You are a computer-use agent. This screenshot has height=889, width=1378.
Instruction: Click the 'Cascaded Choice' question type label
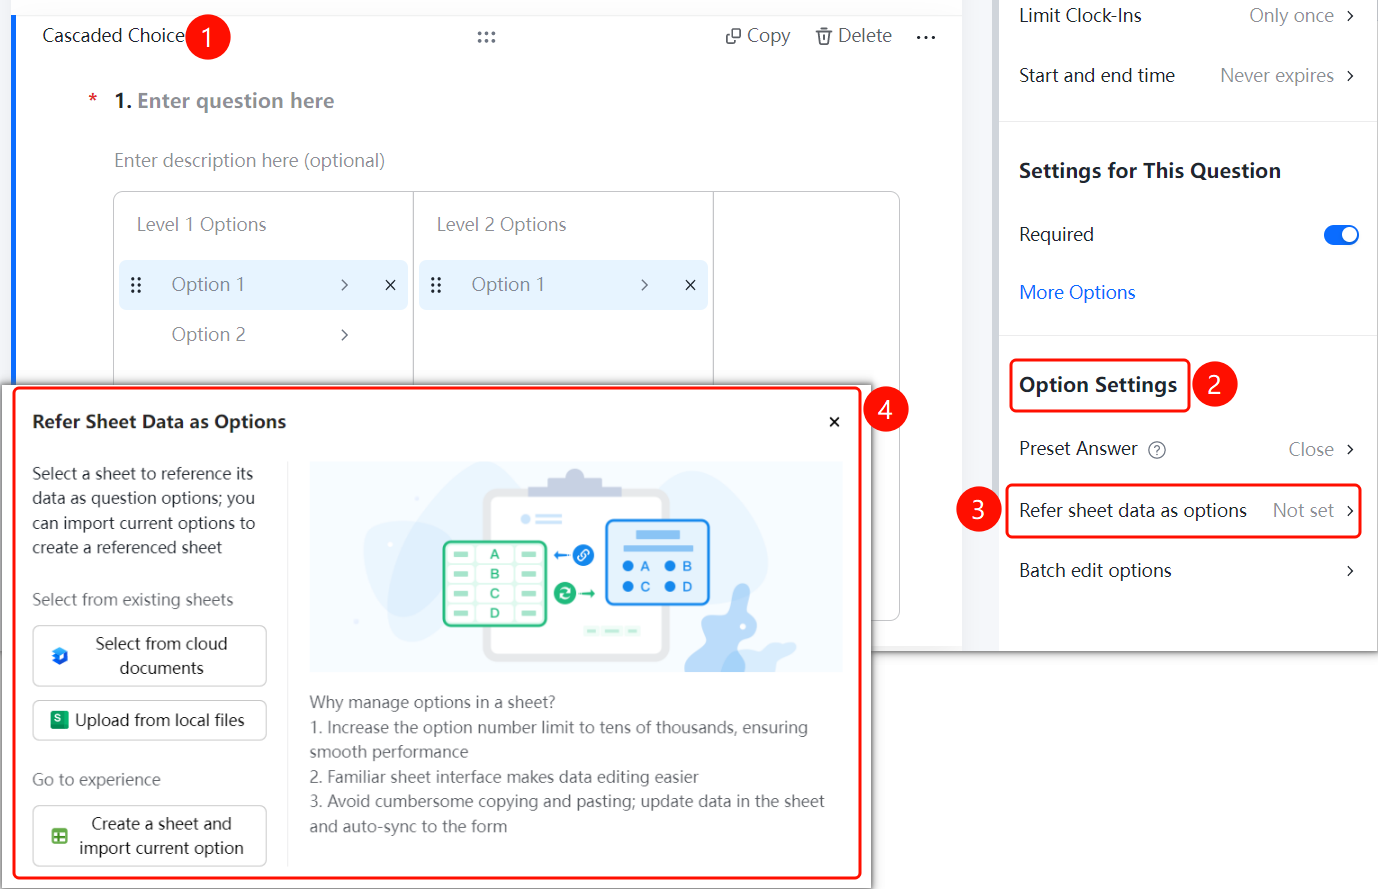click(x=113, y=36)
